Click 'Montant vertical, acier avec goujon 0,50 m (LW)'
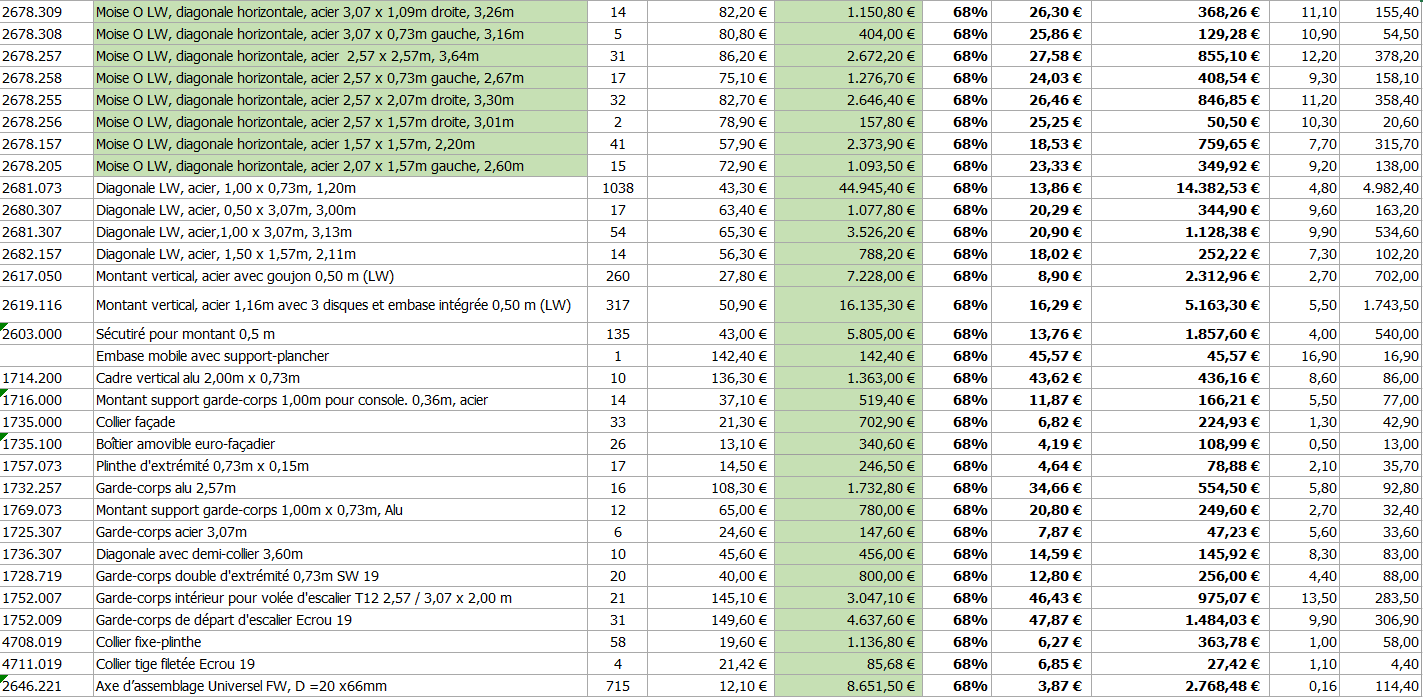 [340, 276]
